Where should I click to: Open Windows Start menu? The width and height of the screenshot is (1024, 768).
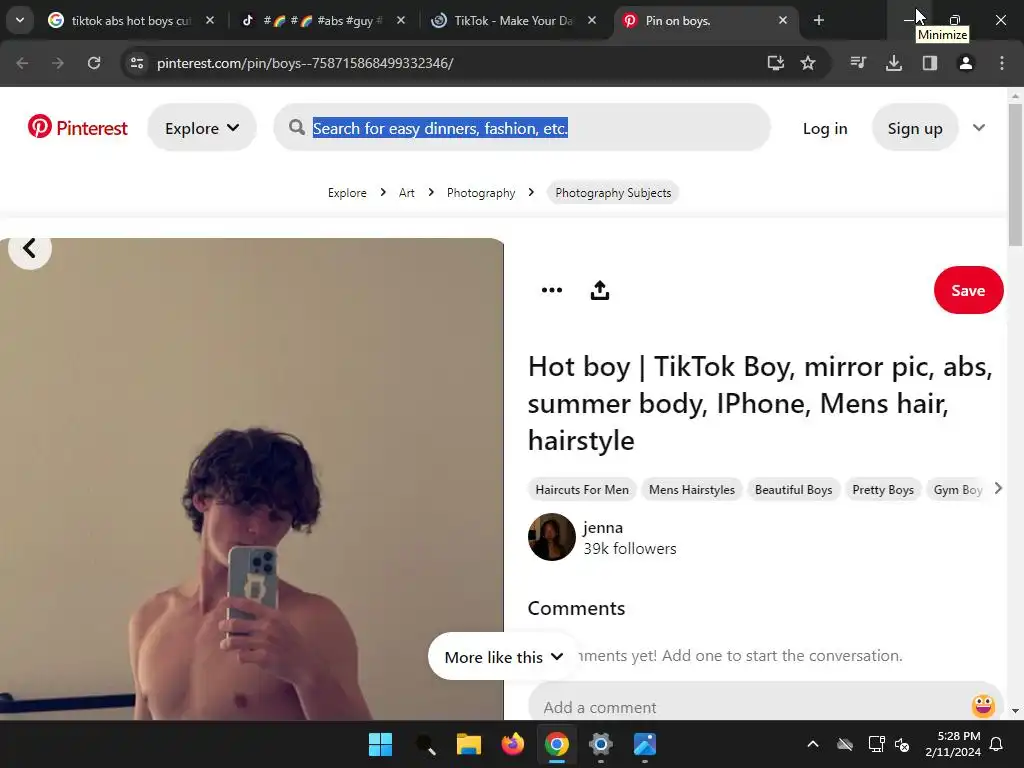coord(380,744)
